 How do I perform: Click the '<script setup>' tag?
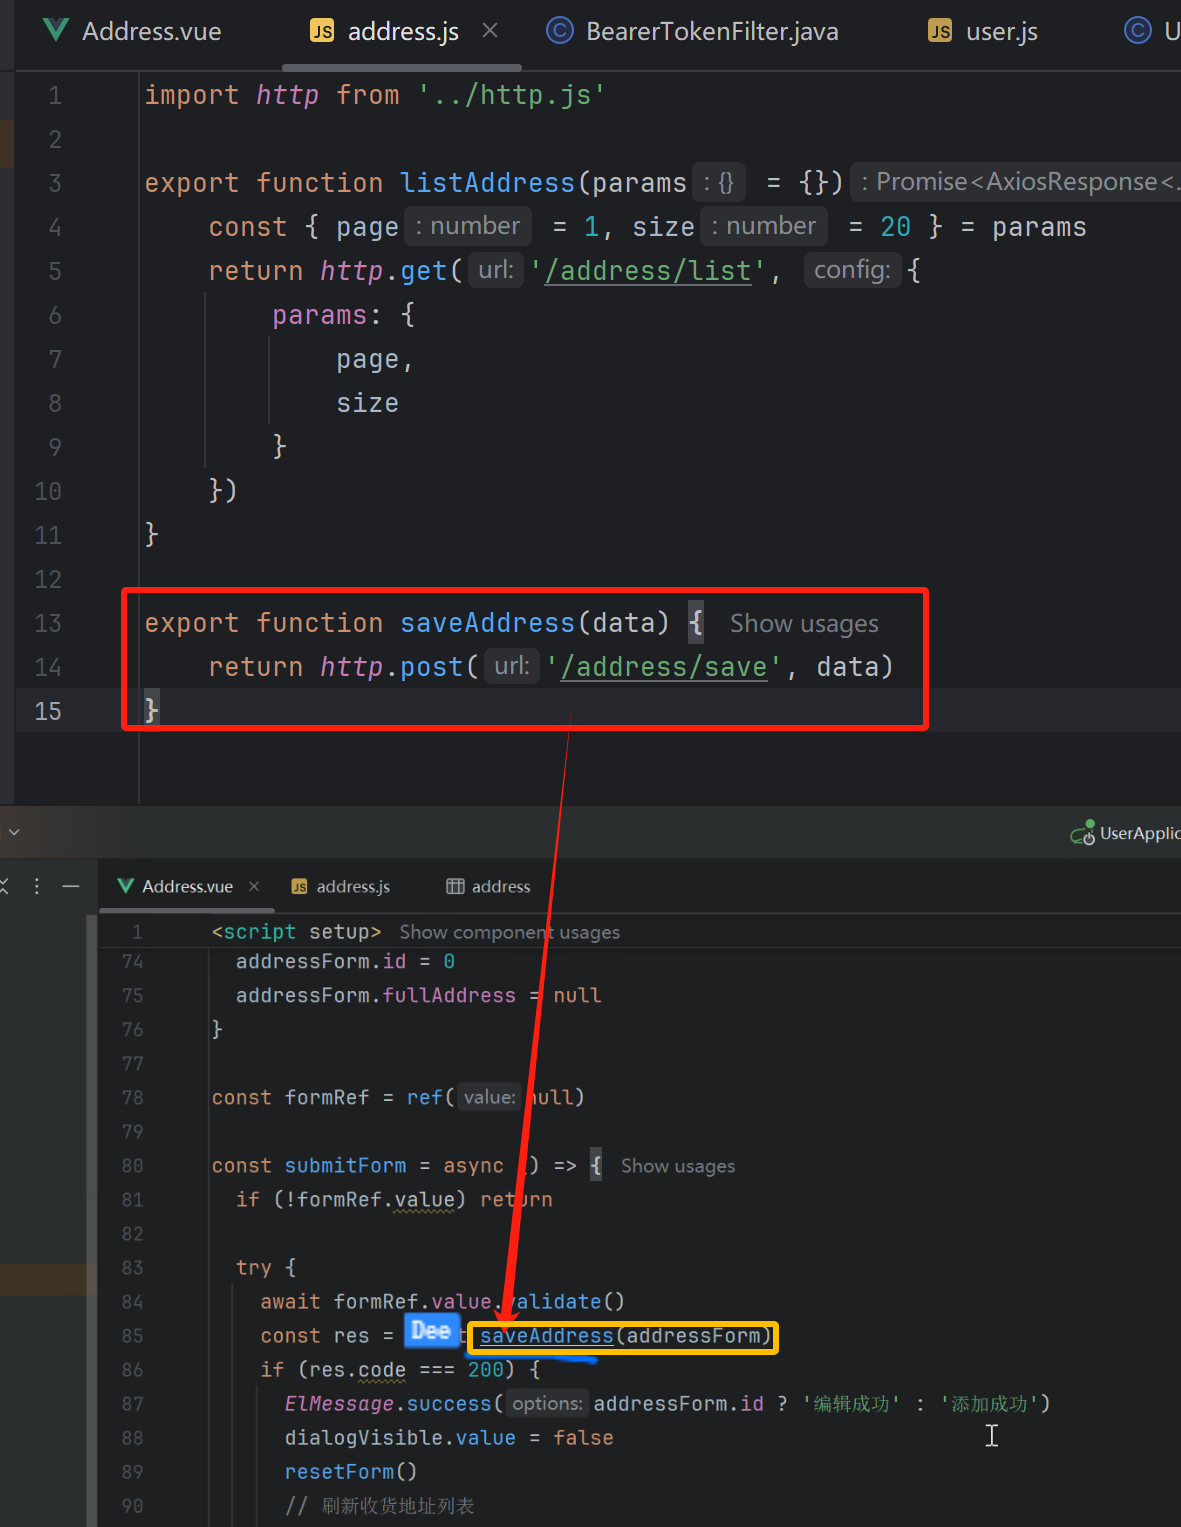[x=297, y=932]
